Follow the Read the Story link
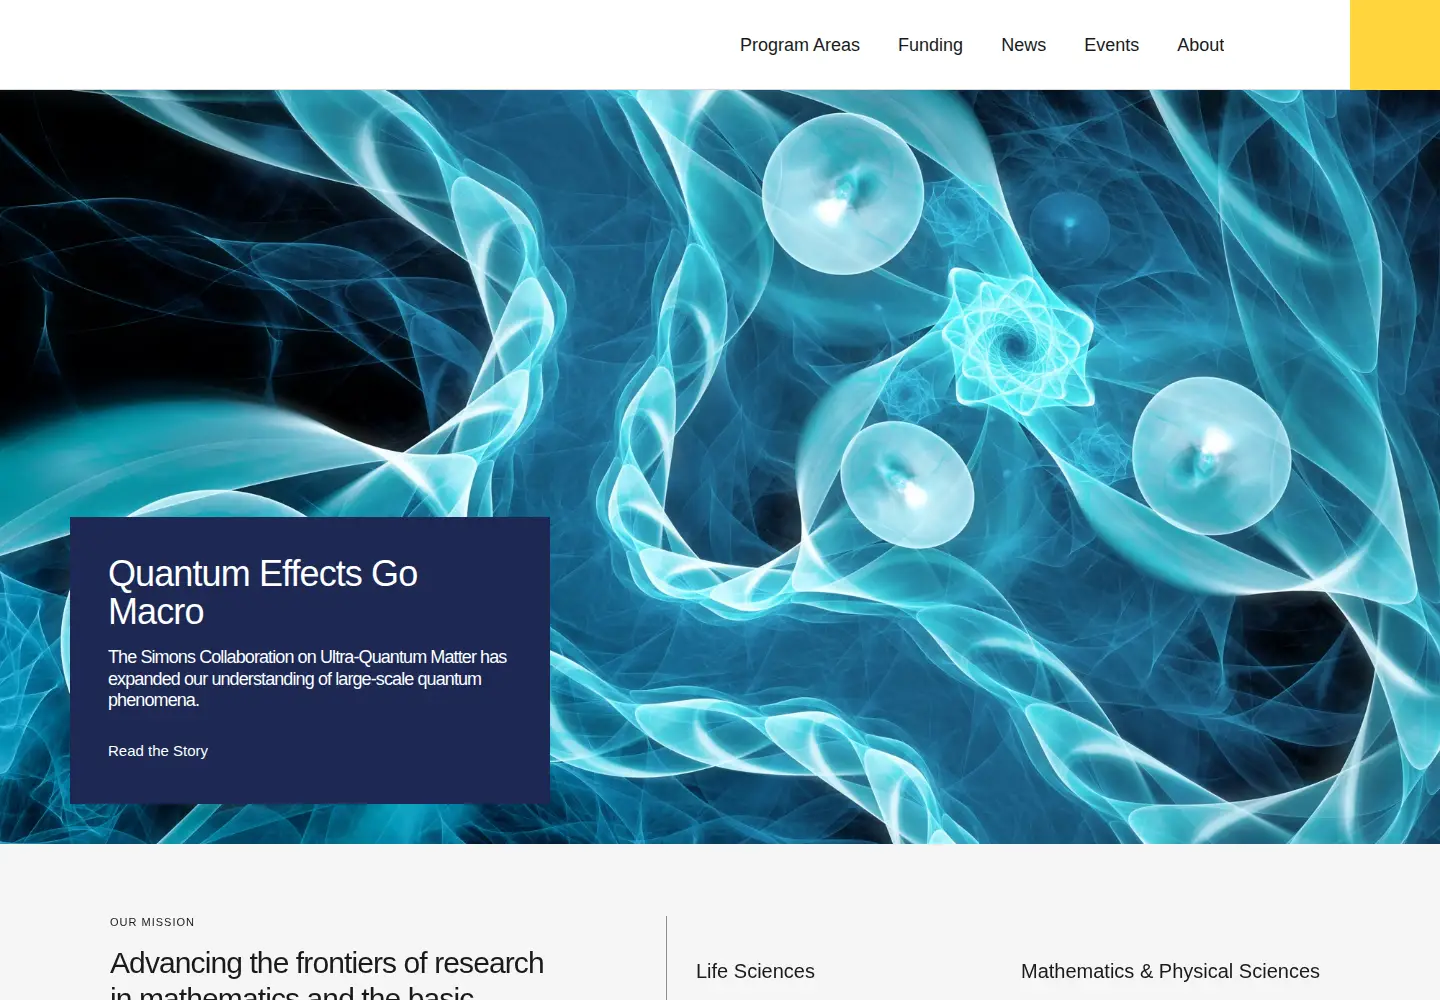Screen dimensions: 1440x1000 pos(158,751)
